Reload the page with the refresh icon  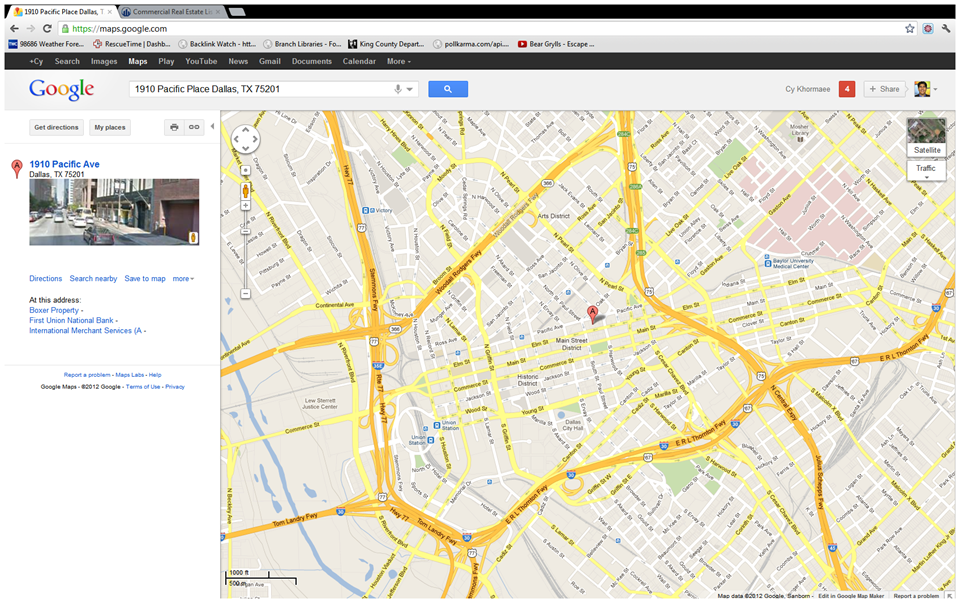point(47,29)
